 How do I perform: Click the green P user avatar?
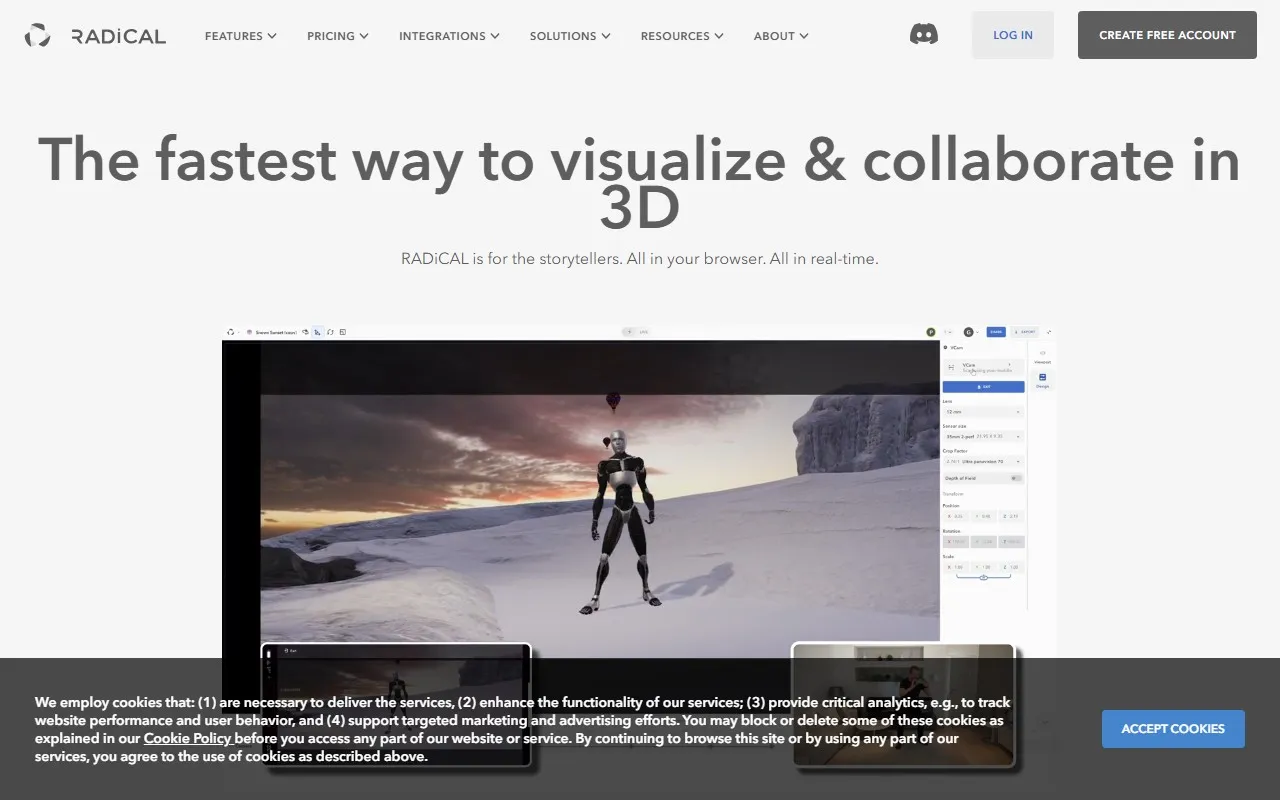pyautogui.click(x=930, y=332)
